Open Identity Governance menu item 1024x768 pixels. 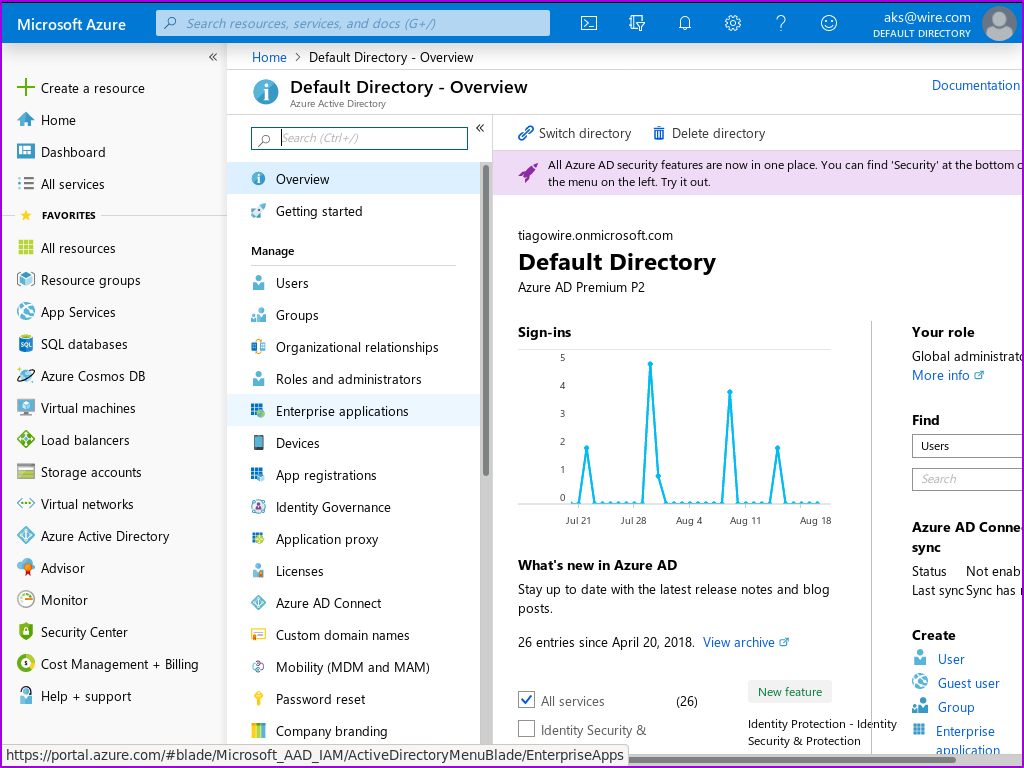(x=353, y=507)
